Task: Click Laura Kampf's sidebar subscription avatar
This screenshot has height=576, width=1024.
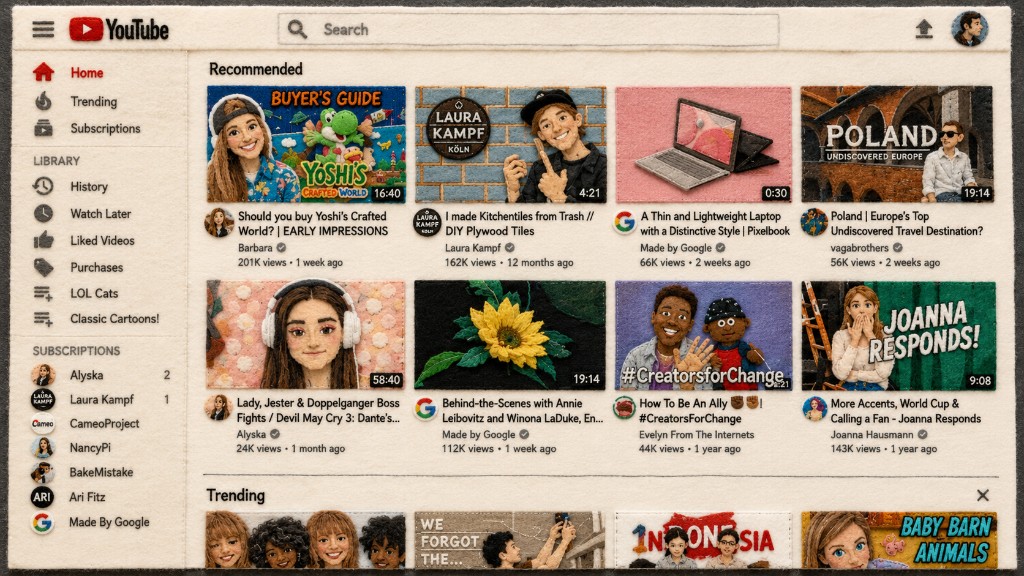Action: coord(43,400)
